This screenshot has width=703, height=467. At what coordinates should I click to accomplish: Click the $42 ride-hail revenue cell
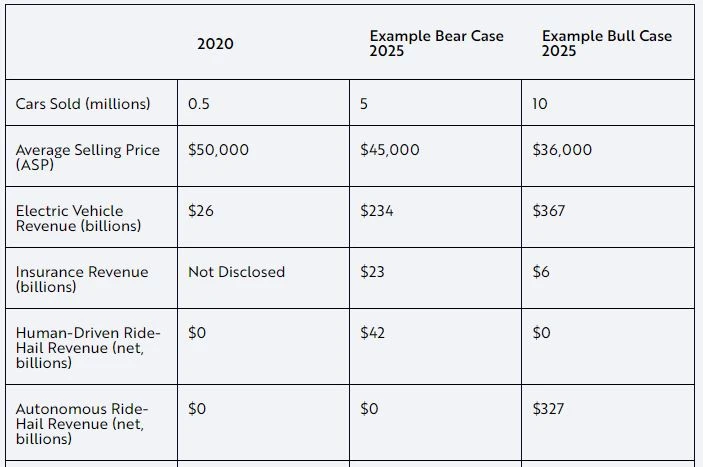pos(373,333)
